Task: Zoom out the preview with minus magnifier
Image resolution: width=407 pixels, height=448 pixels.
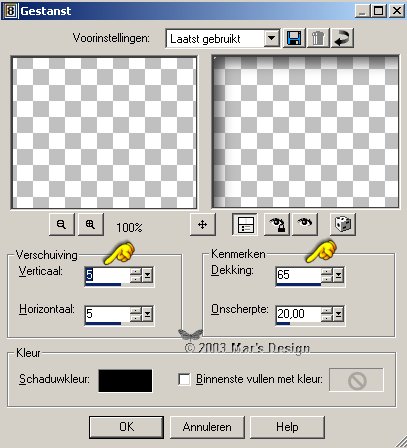Action: point(61,225)
